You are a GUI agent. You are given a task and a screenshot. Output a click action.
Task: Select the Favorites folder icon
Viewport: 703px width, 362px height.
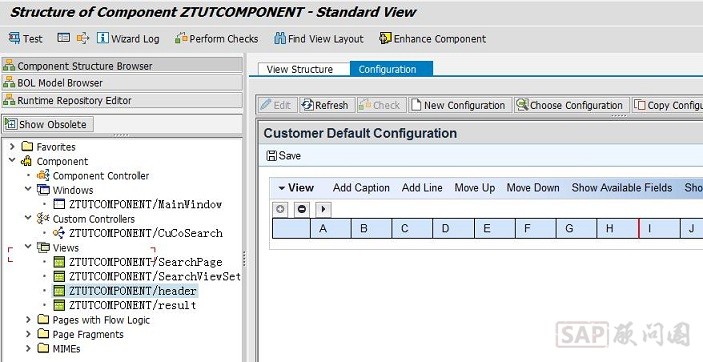tap(27, 146)
